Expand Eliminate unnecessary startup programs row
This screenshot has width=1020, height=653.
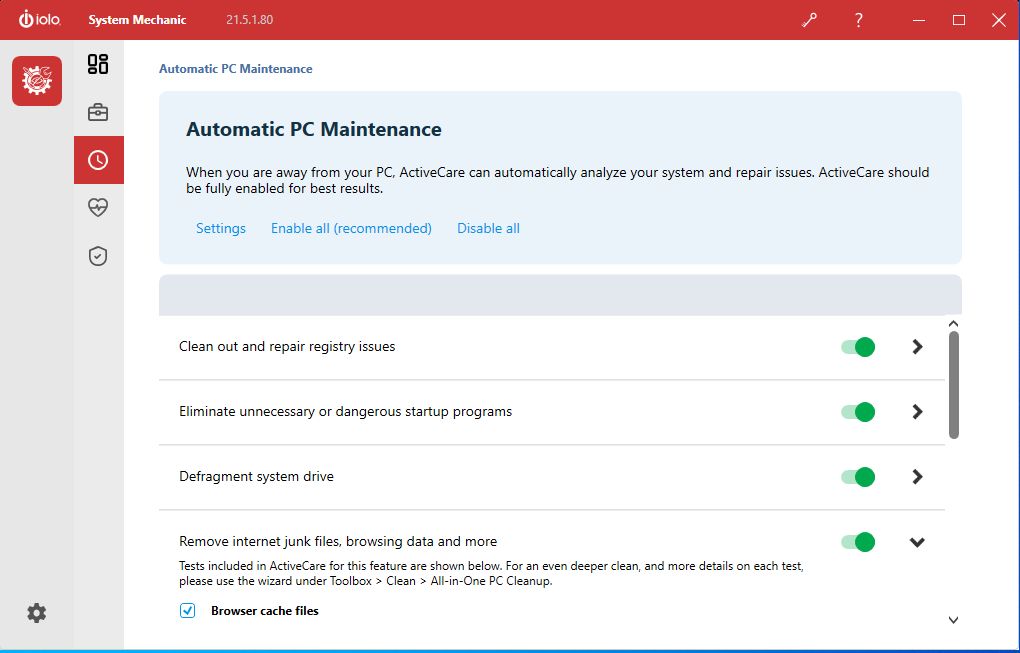tap(917, 412)
